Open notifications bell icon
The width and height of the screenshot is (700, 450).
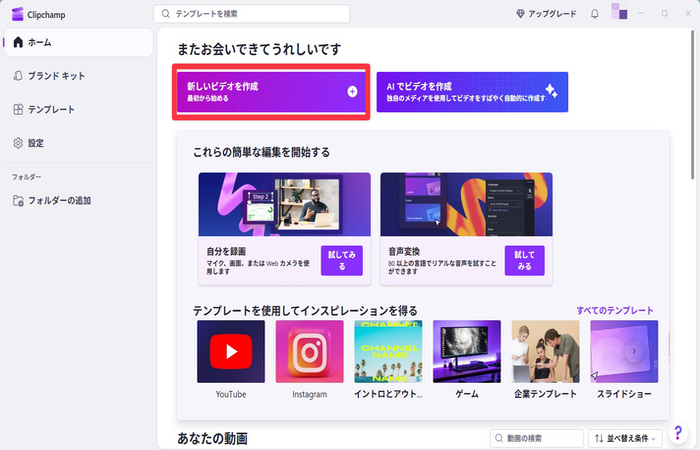[595, 14]
